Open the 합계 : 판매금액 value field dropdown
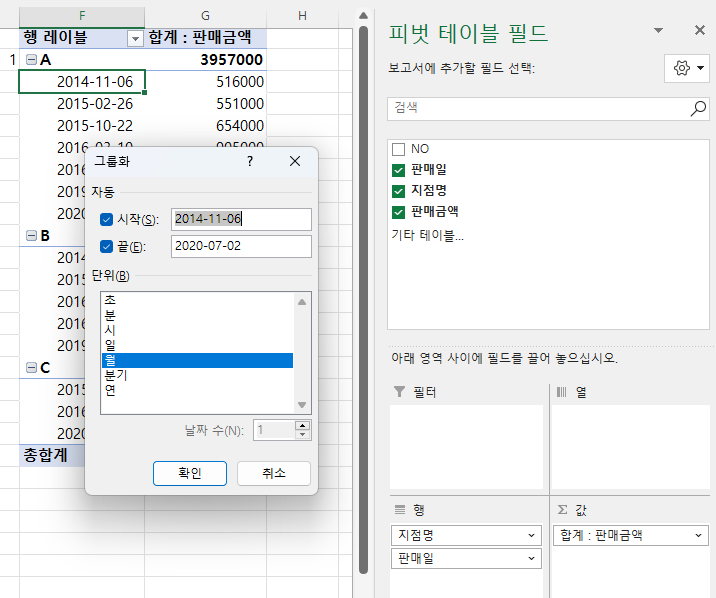Image resolution: width=716 pixels, height=598 pixels. [x=698, y=535]
